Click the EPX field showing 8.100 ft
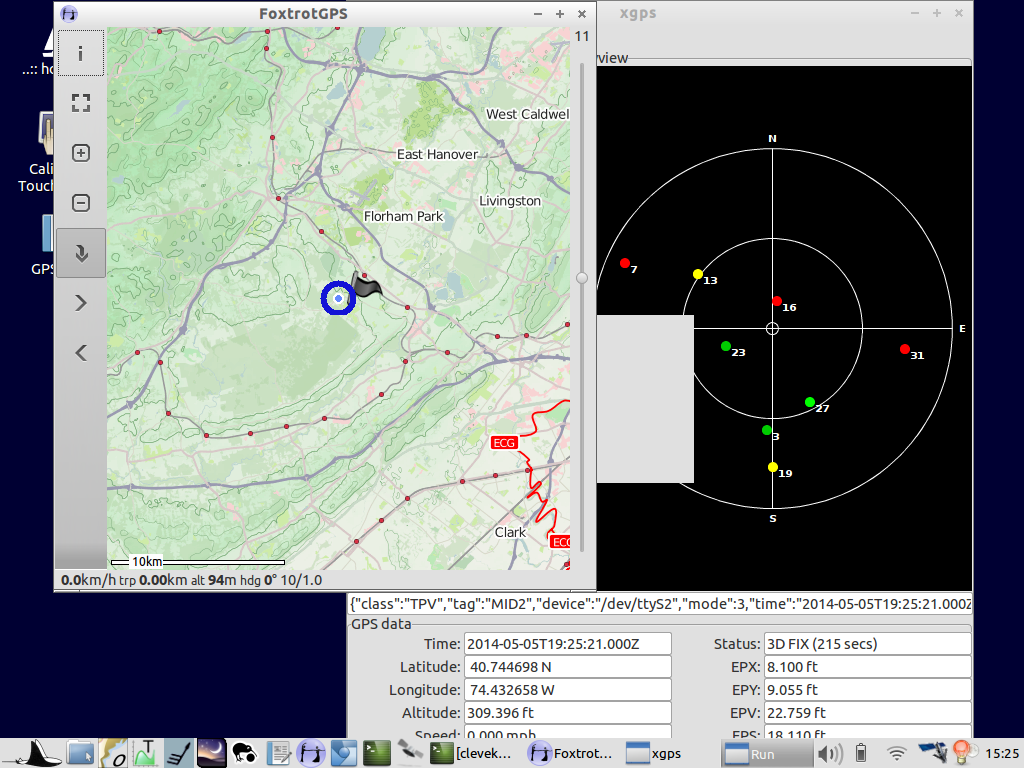This screenshot has width=1024, height=768. pyautogui.click(x=867, y=667)
